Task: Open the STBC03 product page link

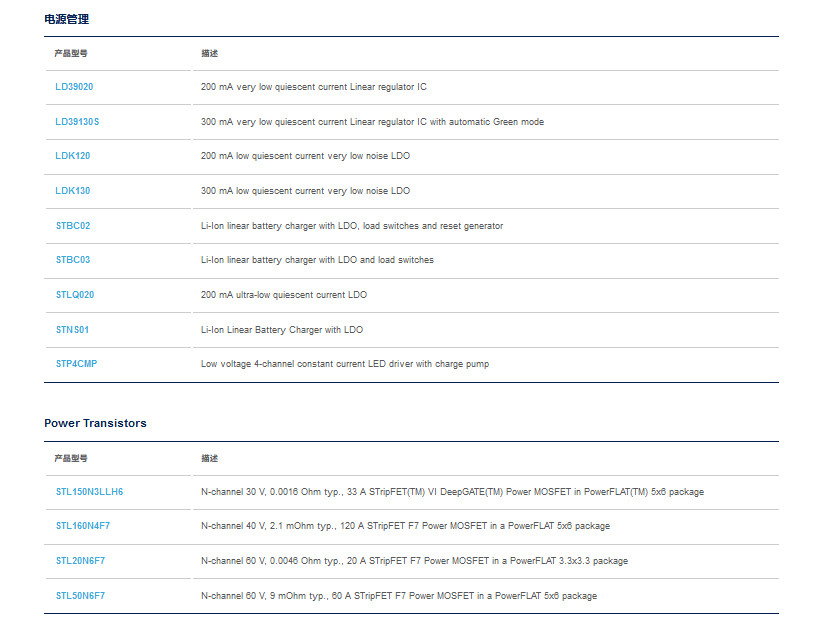Action: tap(73, 260)
